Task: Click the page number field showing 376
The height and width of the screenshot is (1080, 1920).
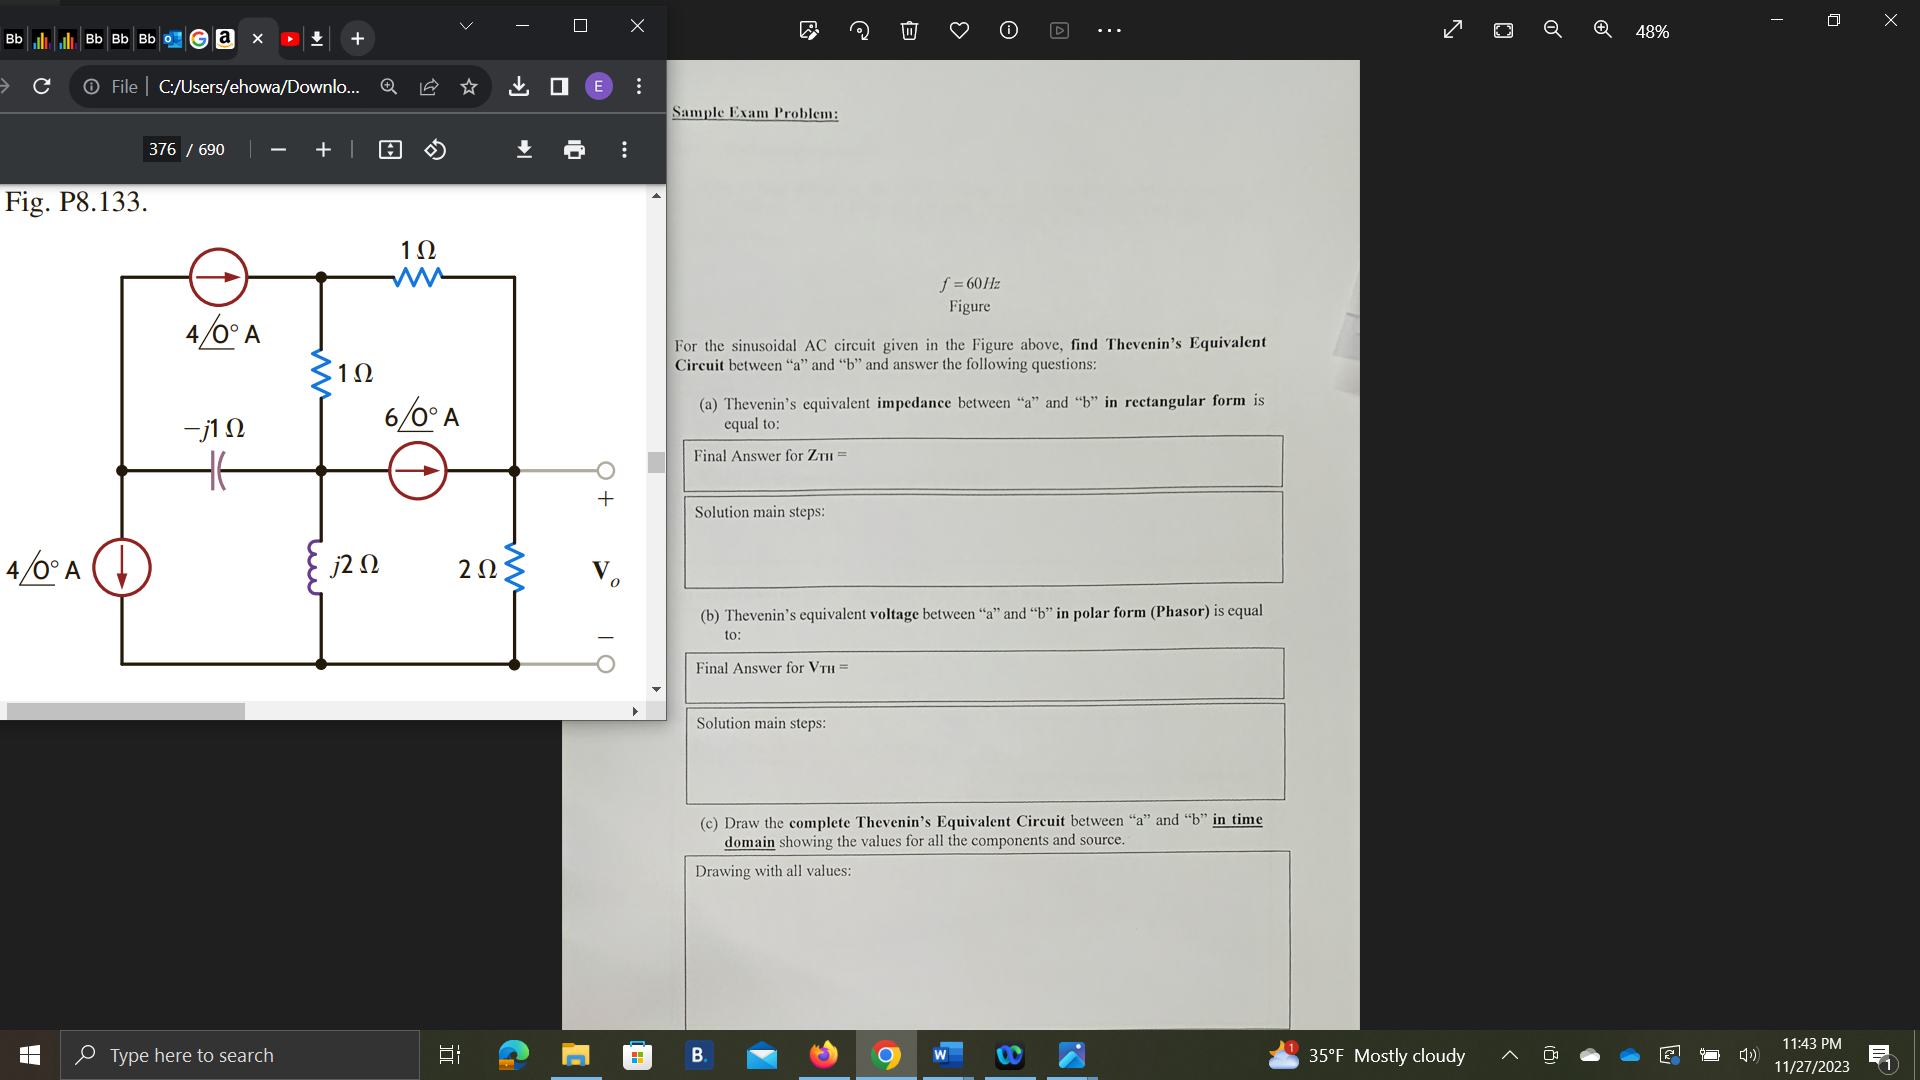Action: (x=161, y=149)
